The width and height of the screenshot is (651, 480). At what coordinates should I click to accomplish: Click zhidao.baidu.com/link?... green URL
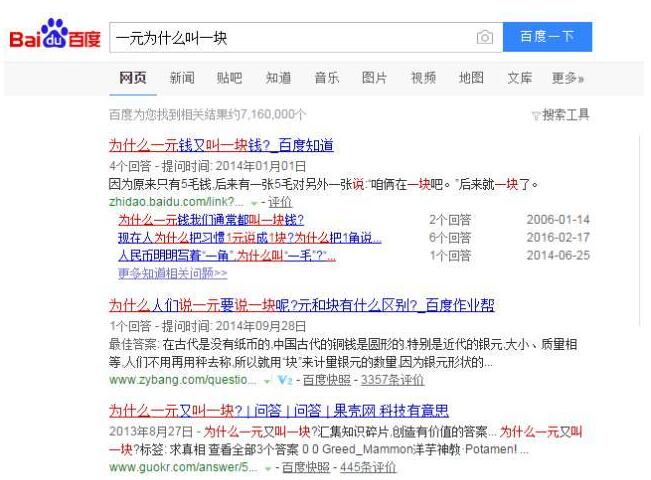pyautogui.click(x=176, y=202)
